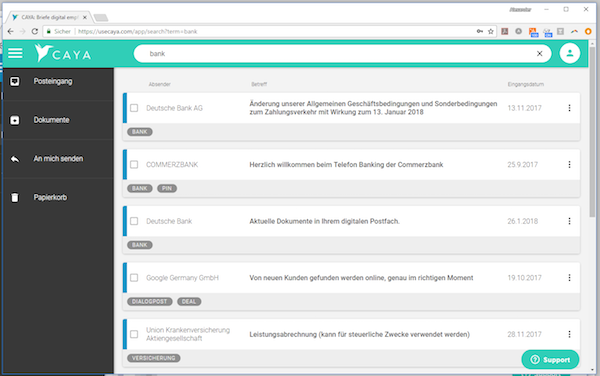
Task: Check the Deutsche Bank Postfach letter checkbox
Action: pos(134,221)
